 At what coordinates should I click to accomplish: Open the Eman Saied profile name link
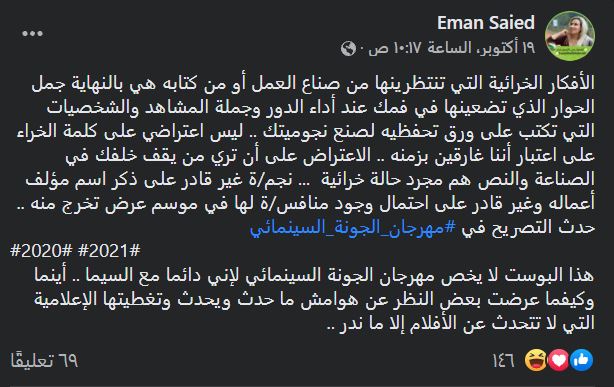coord(486,23)
